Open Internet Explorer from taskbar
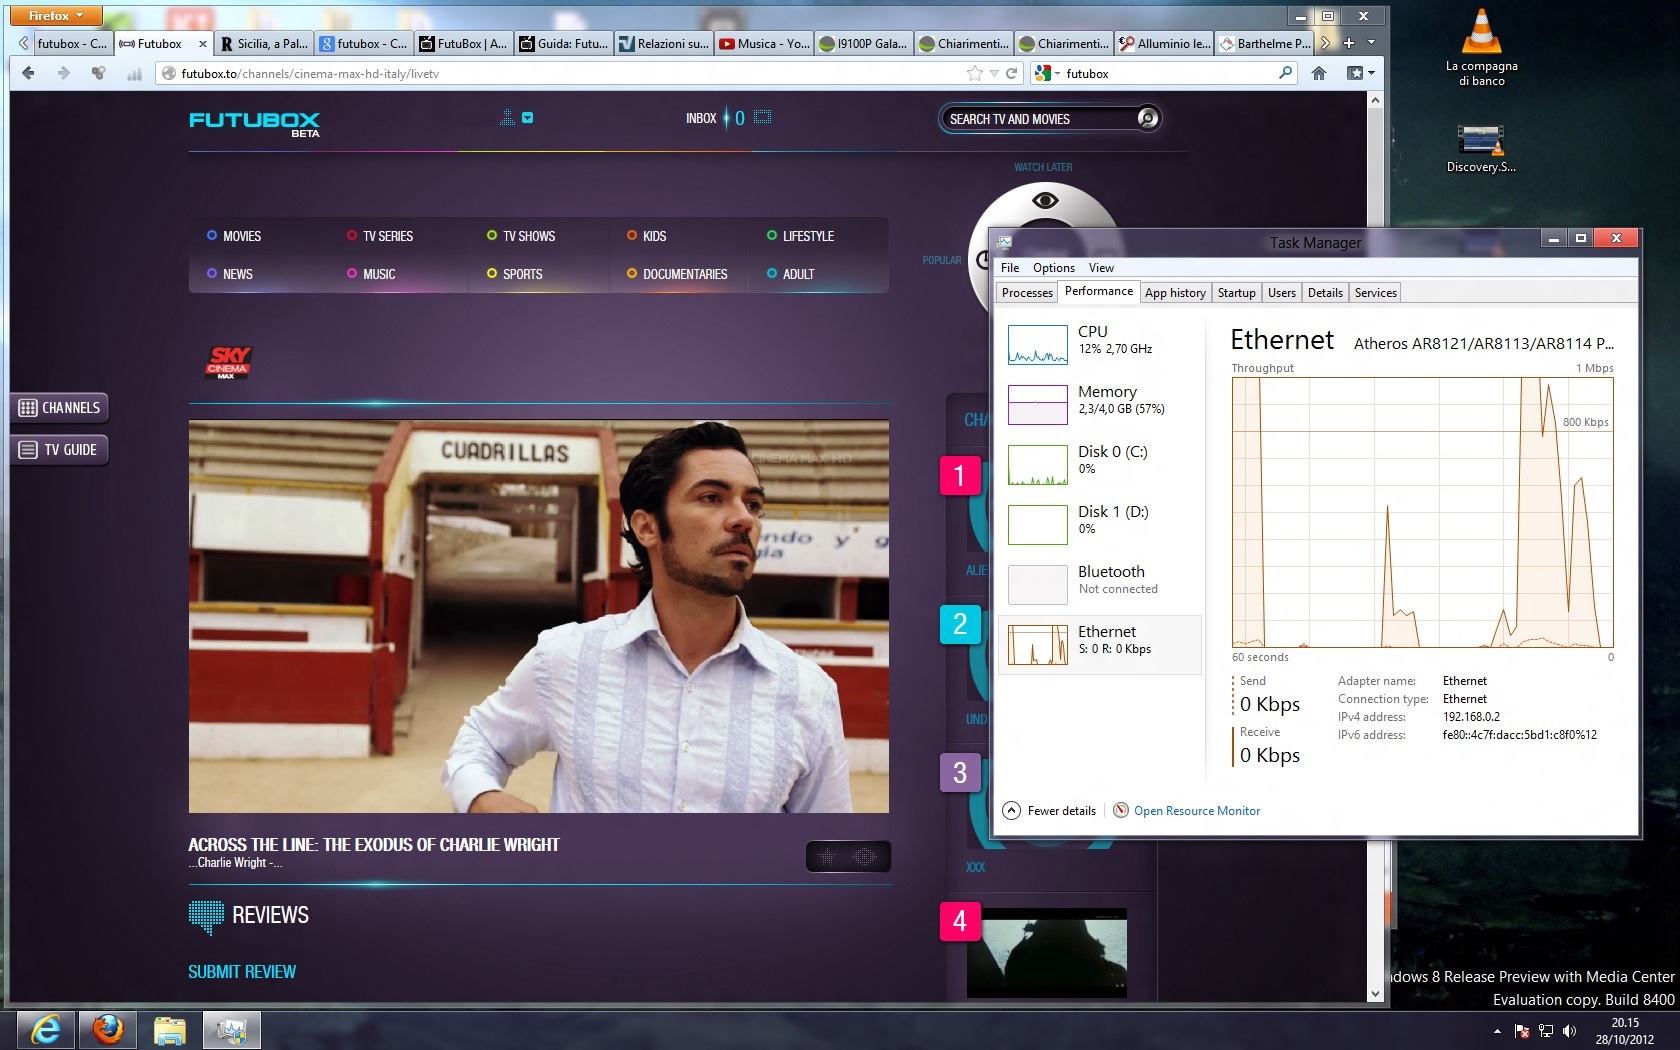Screen dimensions: 1680x1050 click(46, 1029)
